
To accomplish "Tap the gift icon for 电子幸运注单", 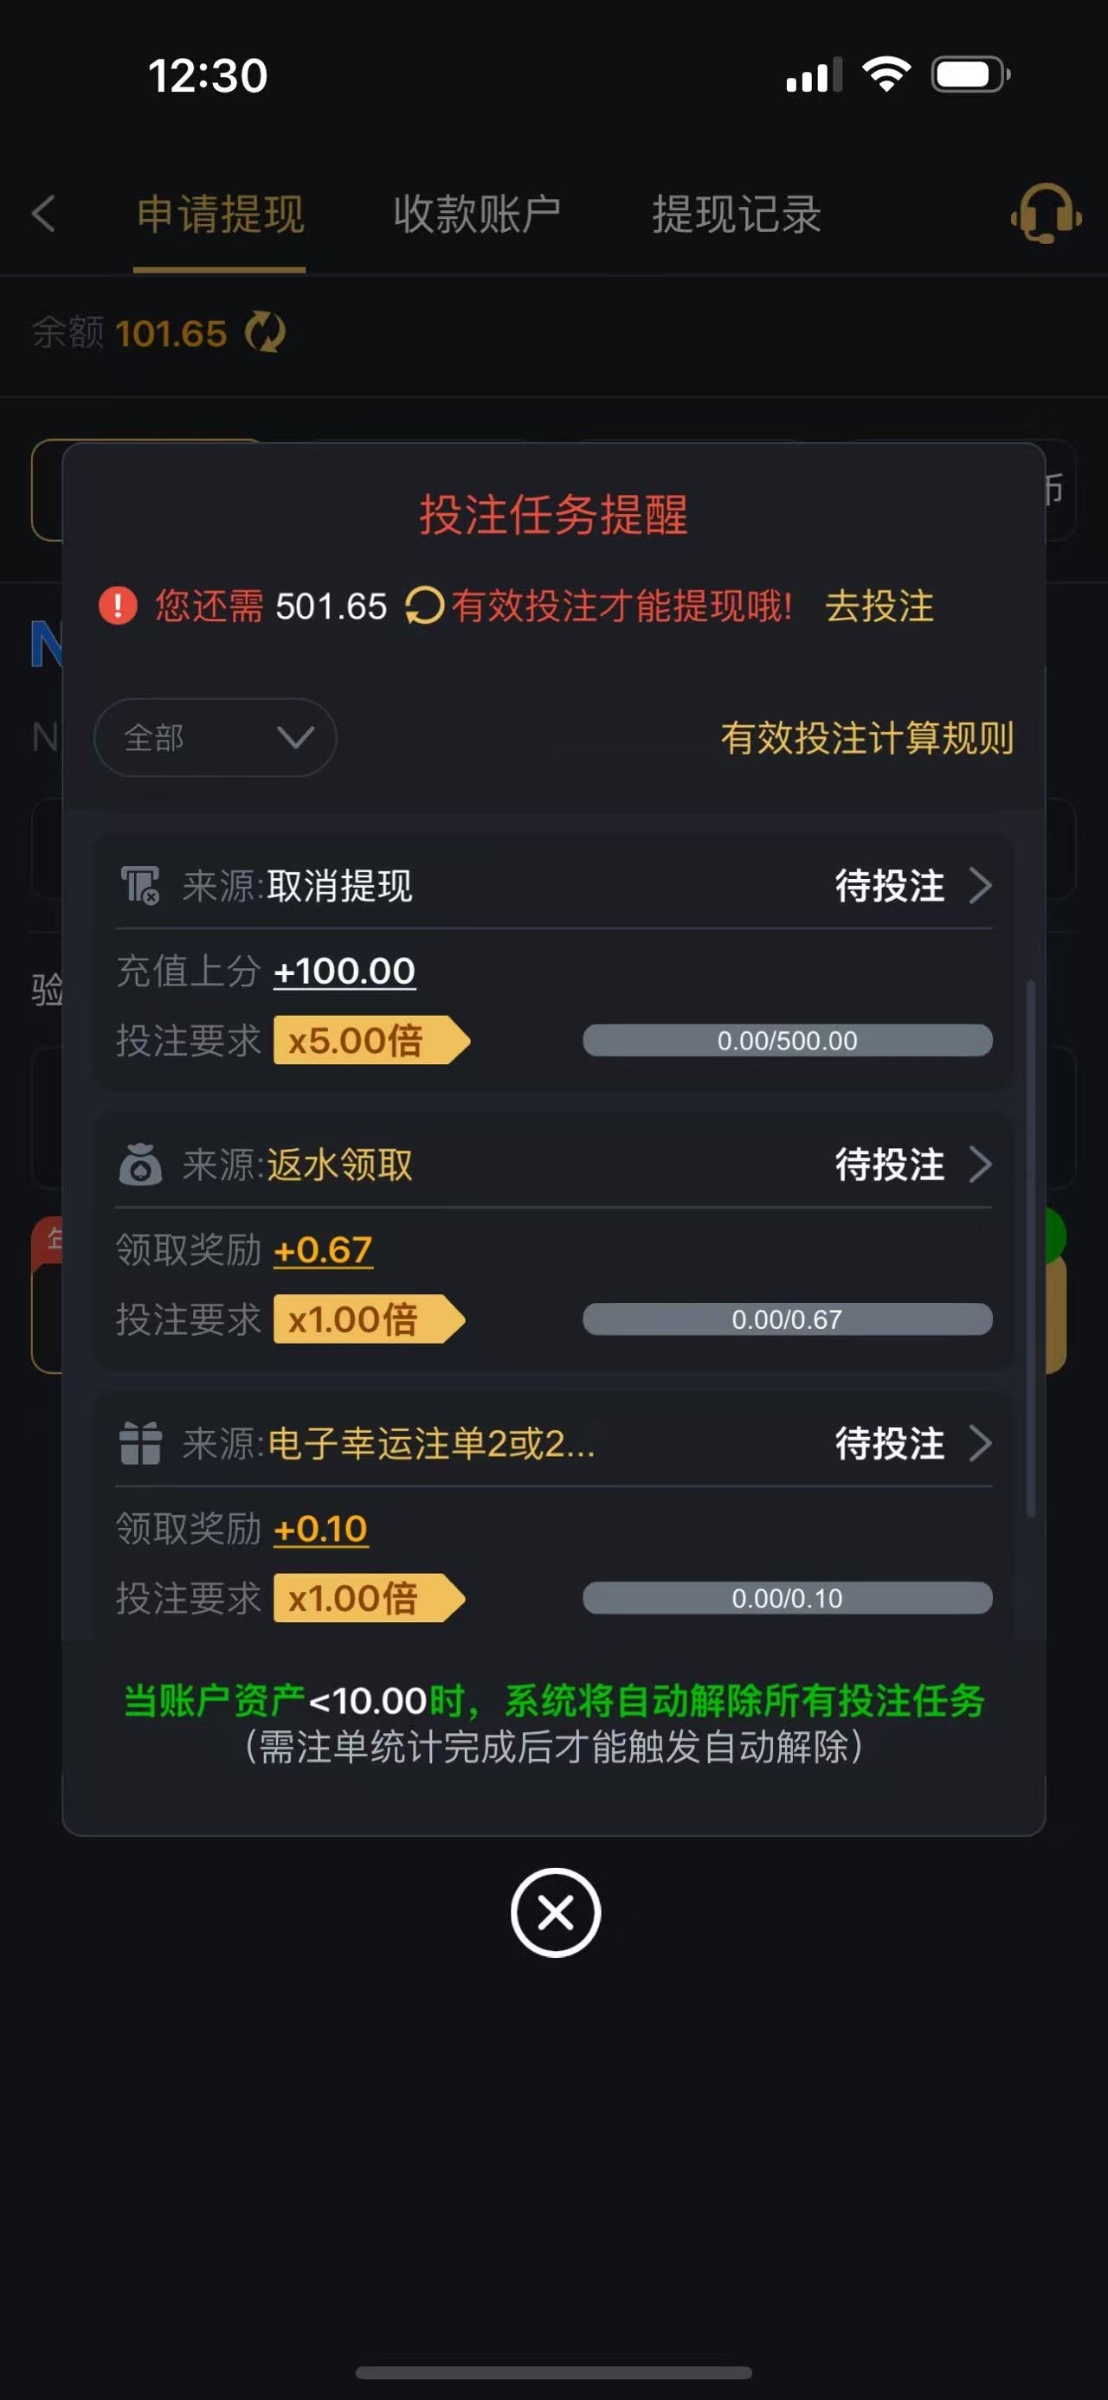I will [x=140, y=1444].
